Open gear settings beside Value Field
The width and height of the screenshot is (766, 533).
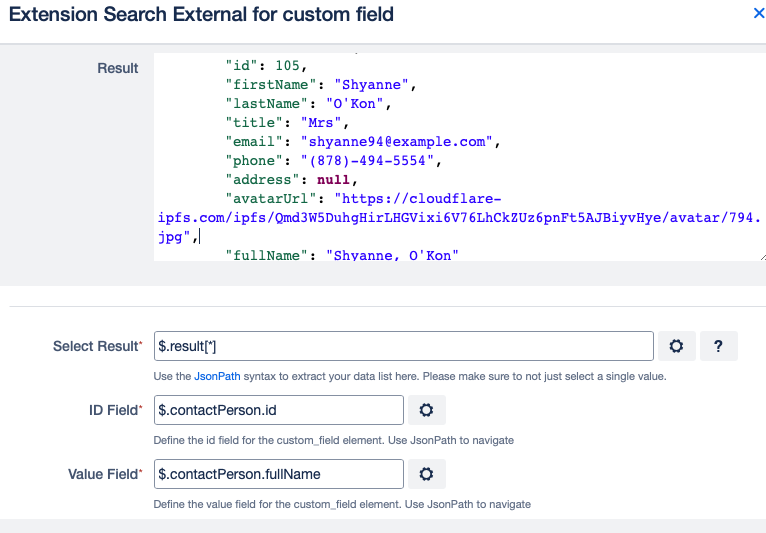426,474
